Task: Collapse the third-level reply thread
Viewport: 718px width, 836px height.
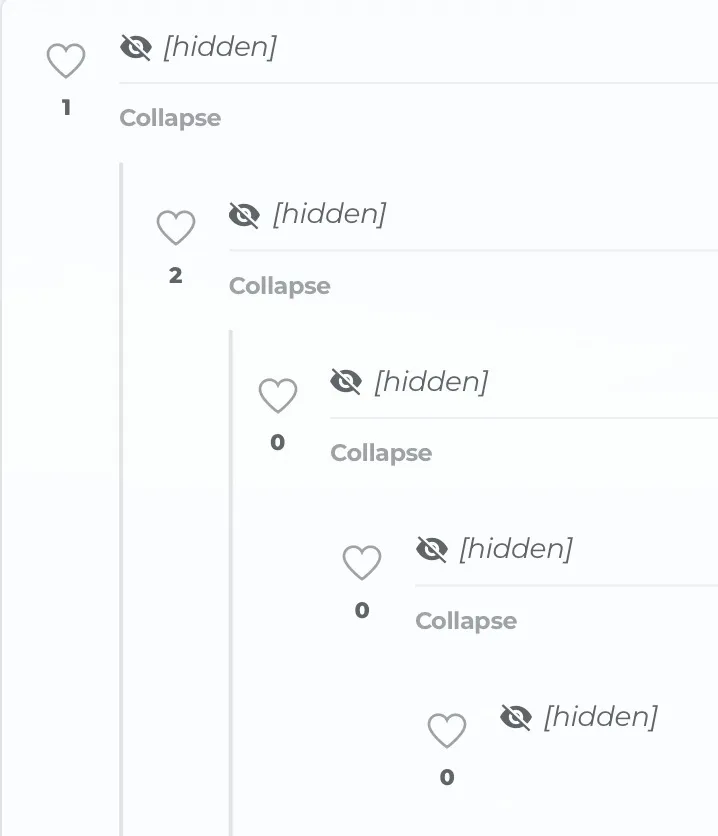Action: click(x=381, y=453)
